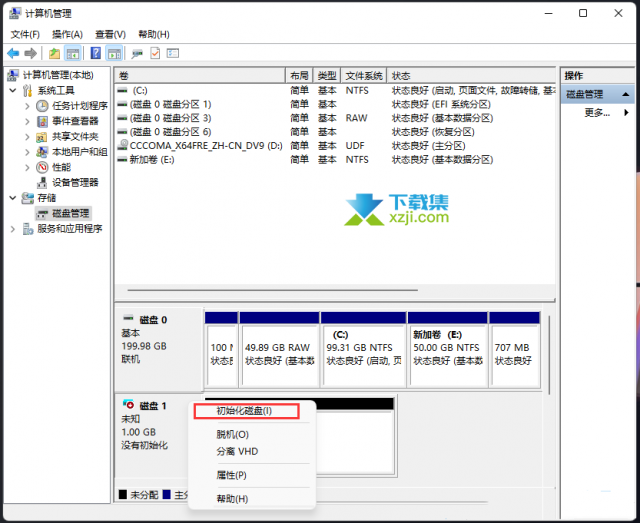Select the 707 MB recovery partition block

point(515,350)
